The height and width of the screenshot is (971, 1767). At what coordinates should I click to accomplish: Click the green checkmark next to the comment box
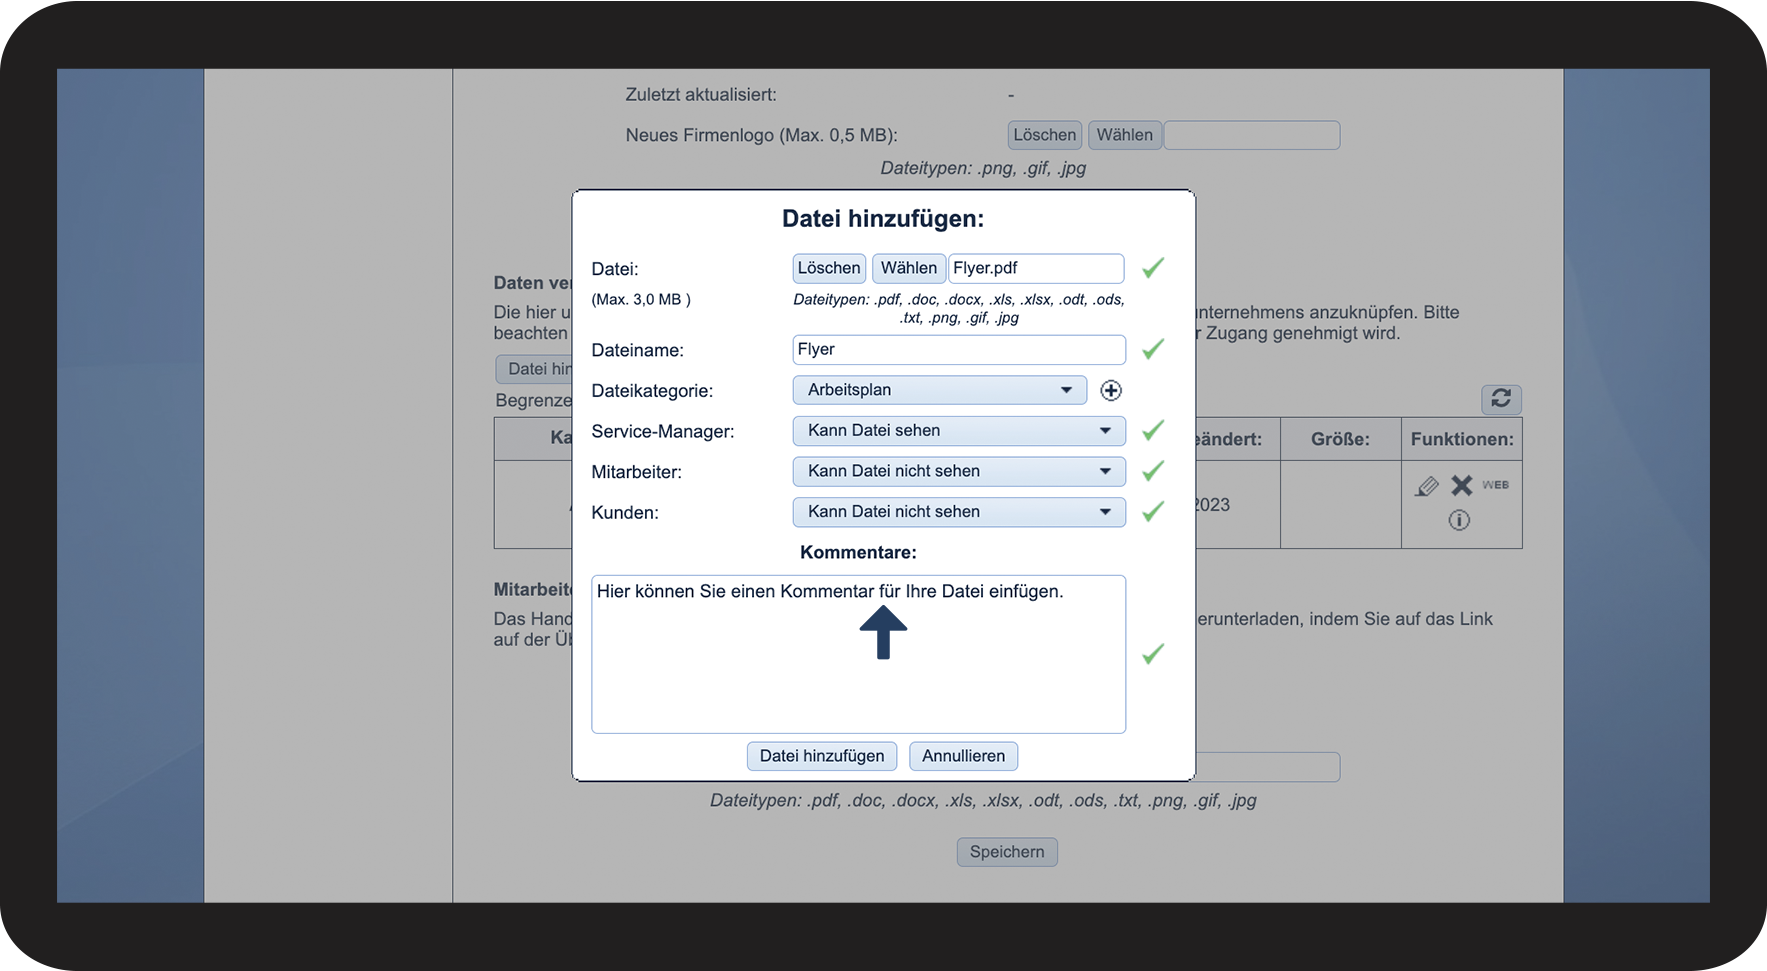[1153, 654]
